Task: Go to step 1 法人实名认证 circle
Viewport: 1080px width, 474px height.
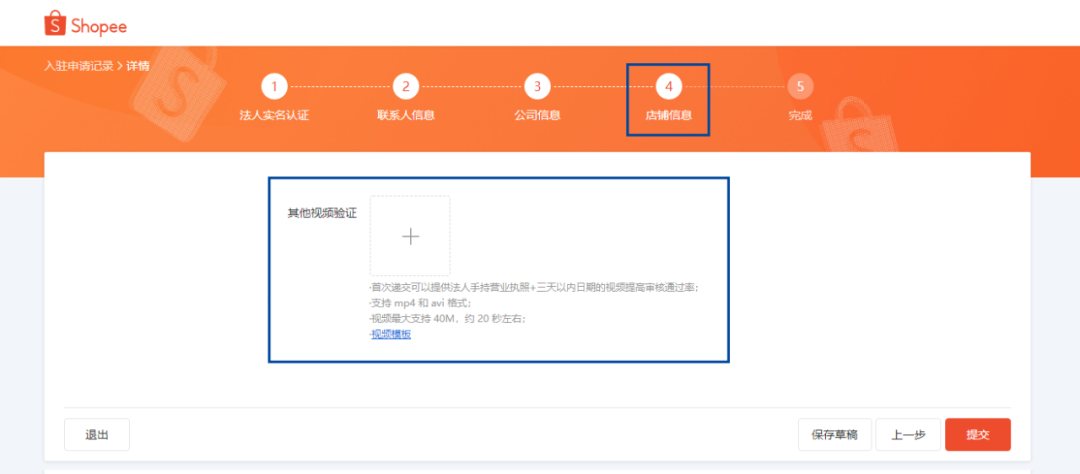Action: pyautogui.click(x=274, y=87)
